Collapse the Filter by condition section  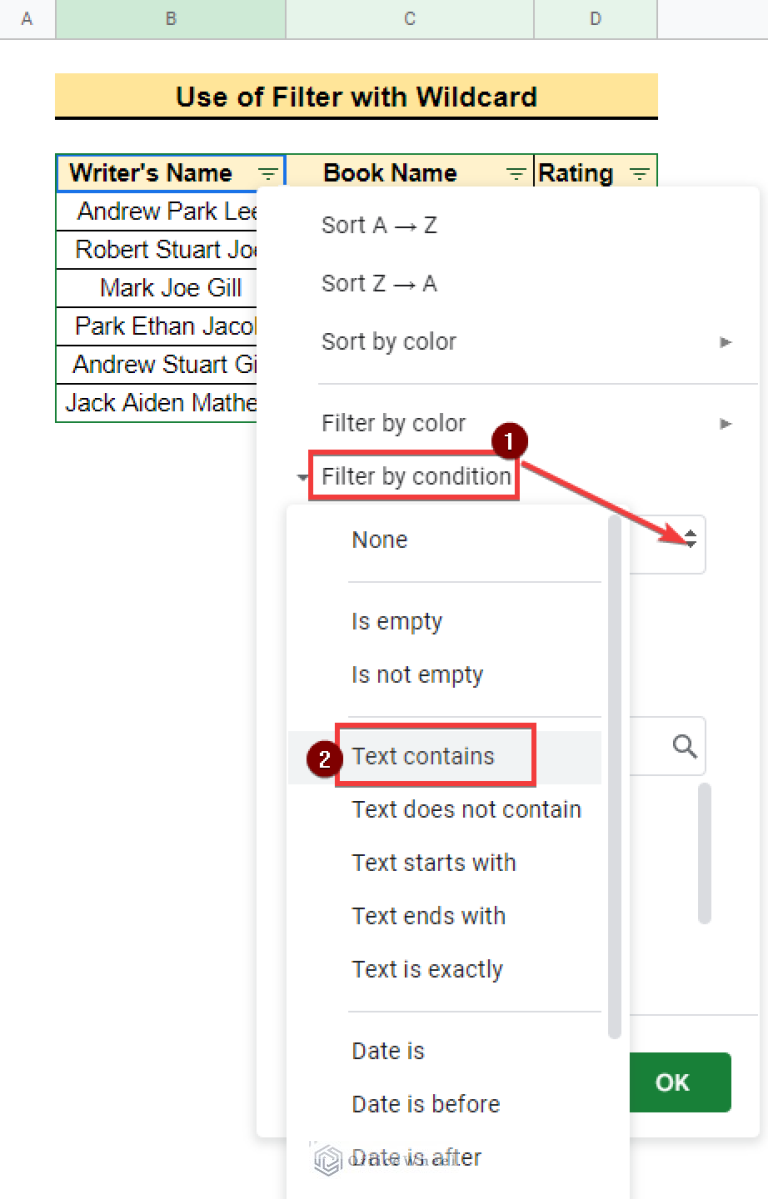[x=303, y=477]
